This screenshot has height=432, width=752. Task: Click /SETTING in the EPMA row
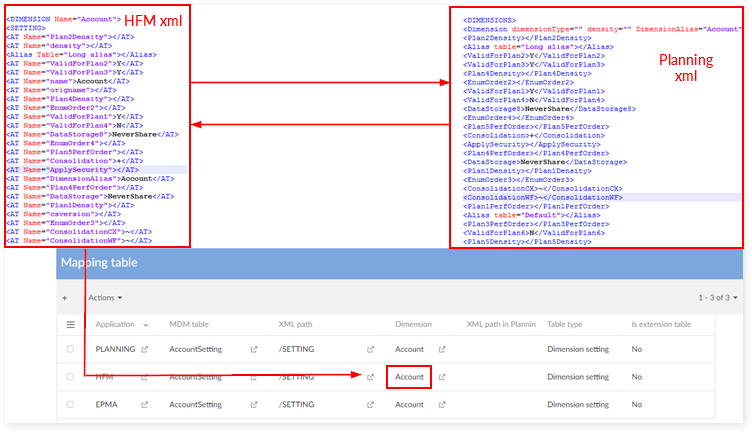point(296,405)
